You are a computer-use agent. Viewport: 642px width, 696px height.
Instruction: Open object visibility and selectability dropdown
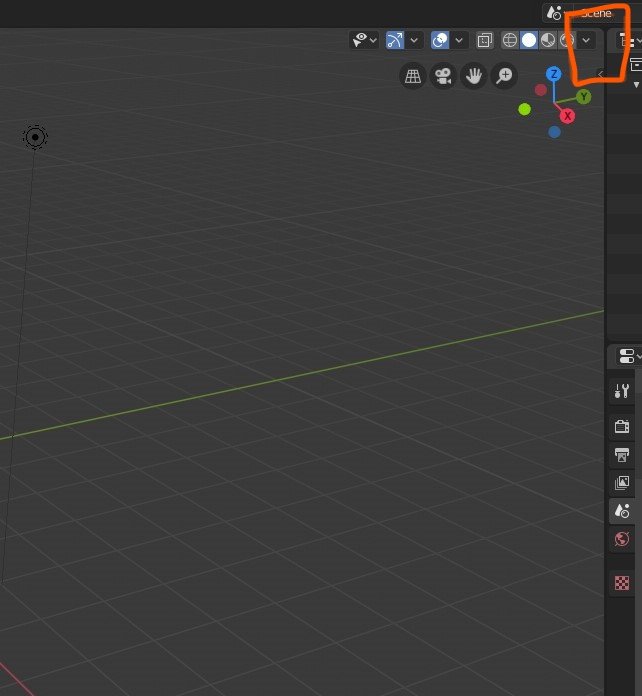(x=363, y=40)
